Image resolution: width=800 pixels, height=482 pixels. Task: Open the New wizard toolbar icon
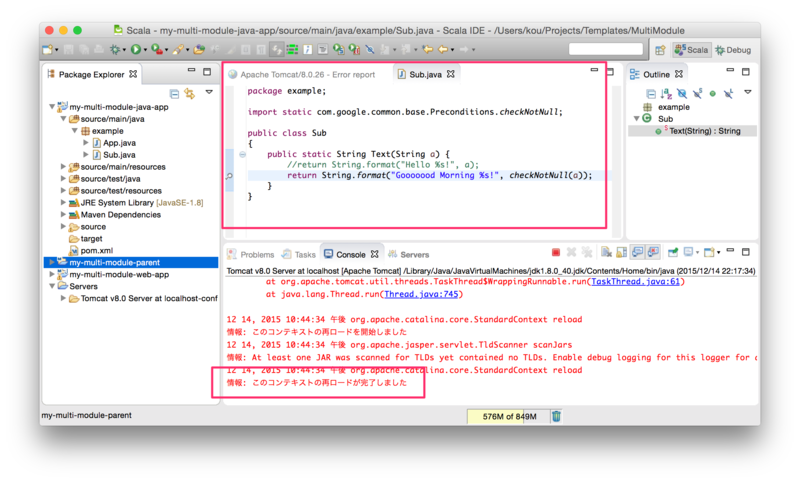tap(47, 49)
